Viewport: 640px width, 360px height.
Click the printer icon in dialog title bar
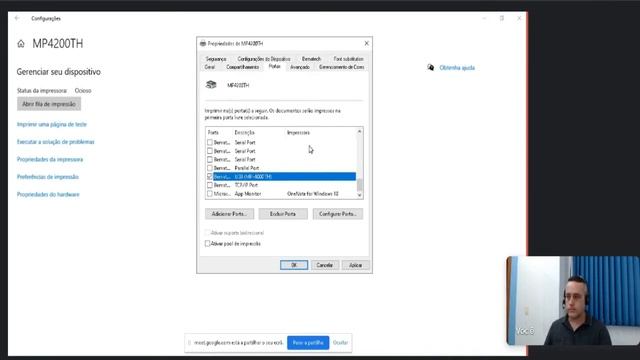203,43
